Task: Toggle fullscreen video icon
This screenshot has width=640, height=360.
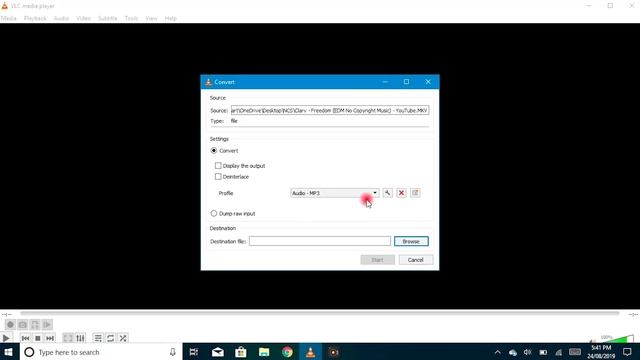Action: point(68,338)
